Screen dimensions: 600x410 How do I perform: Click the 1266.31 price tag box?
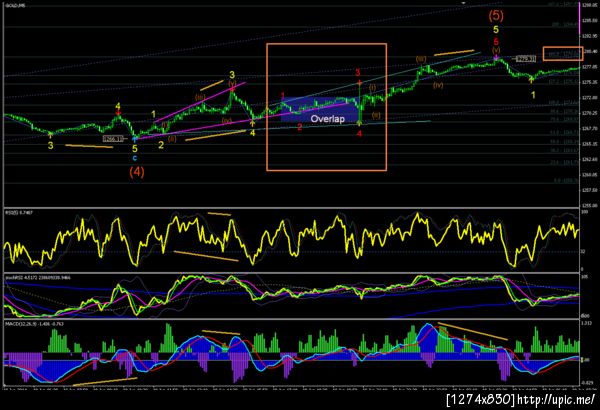[113, 139]
